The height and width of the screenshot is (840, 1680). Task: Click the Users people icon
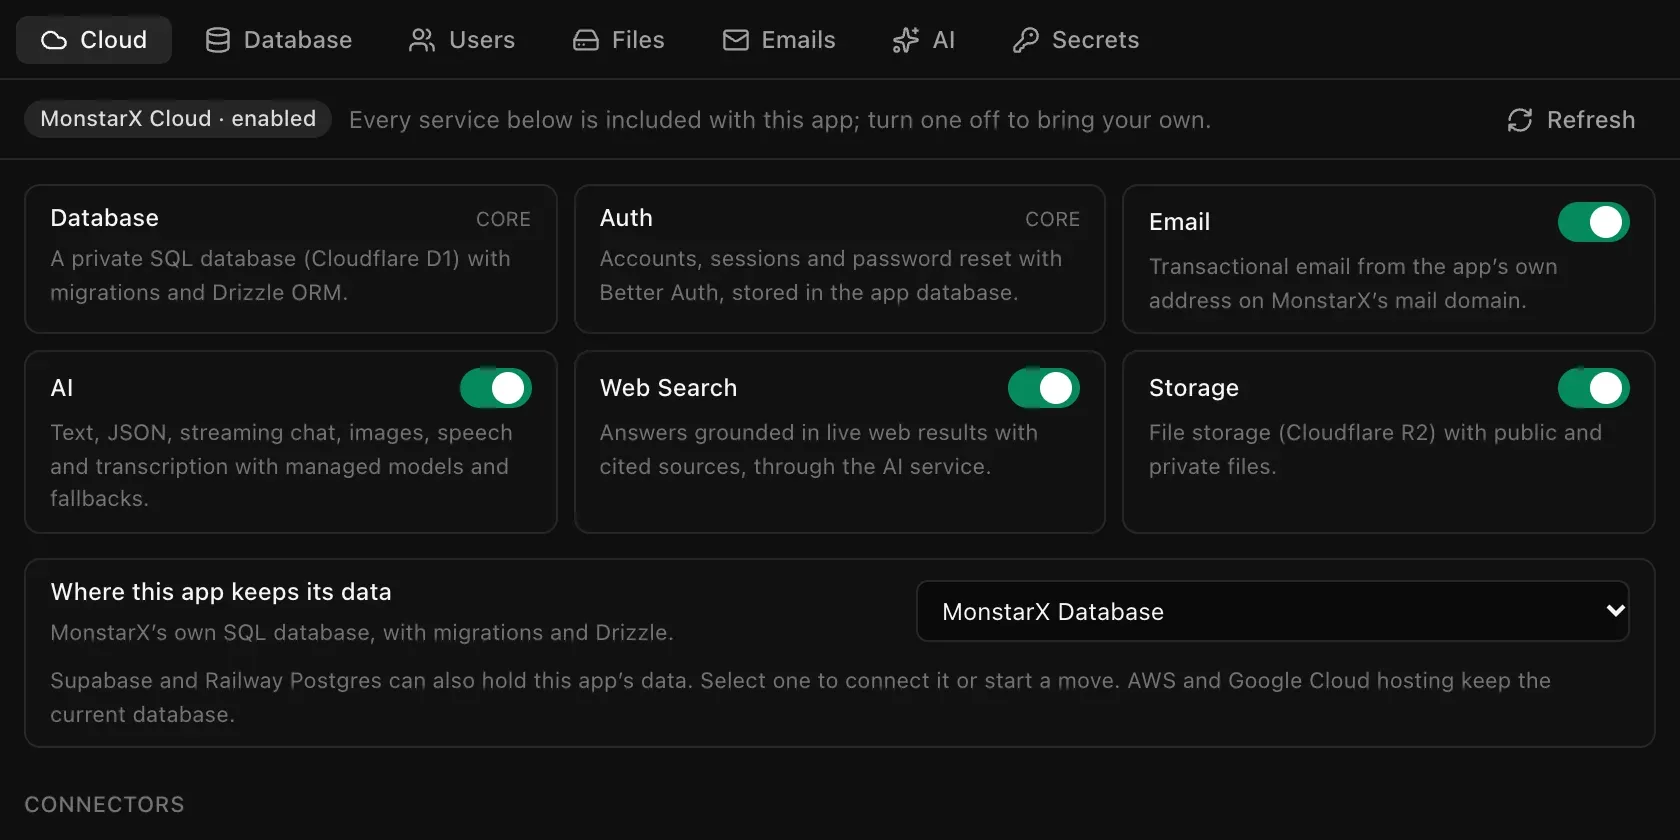coord(422,40)
